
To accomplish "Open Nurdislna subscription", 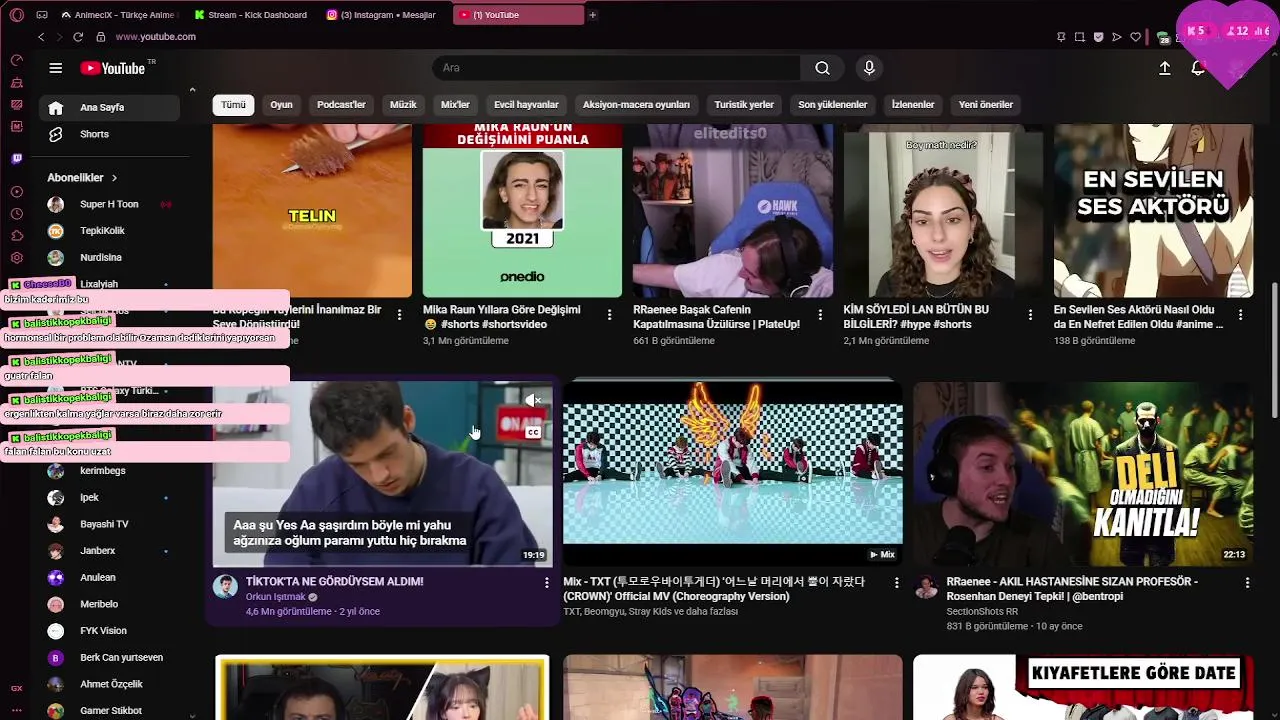I will pos(110,258).
